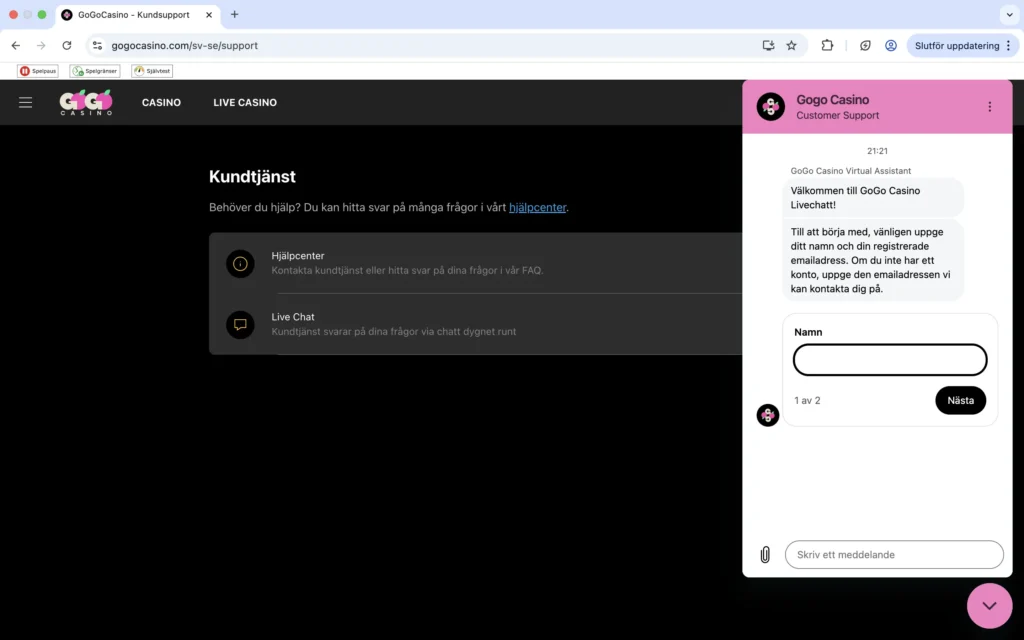The width and height of the screenshot is (1024, 640).
Task: Open the Spelpaus bookmark
Action: (36, 70)
